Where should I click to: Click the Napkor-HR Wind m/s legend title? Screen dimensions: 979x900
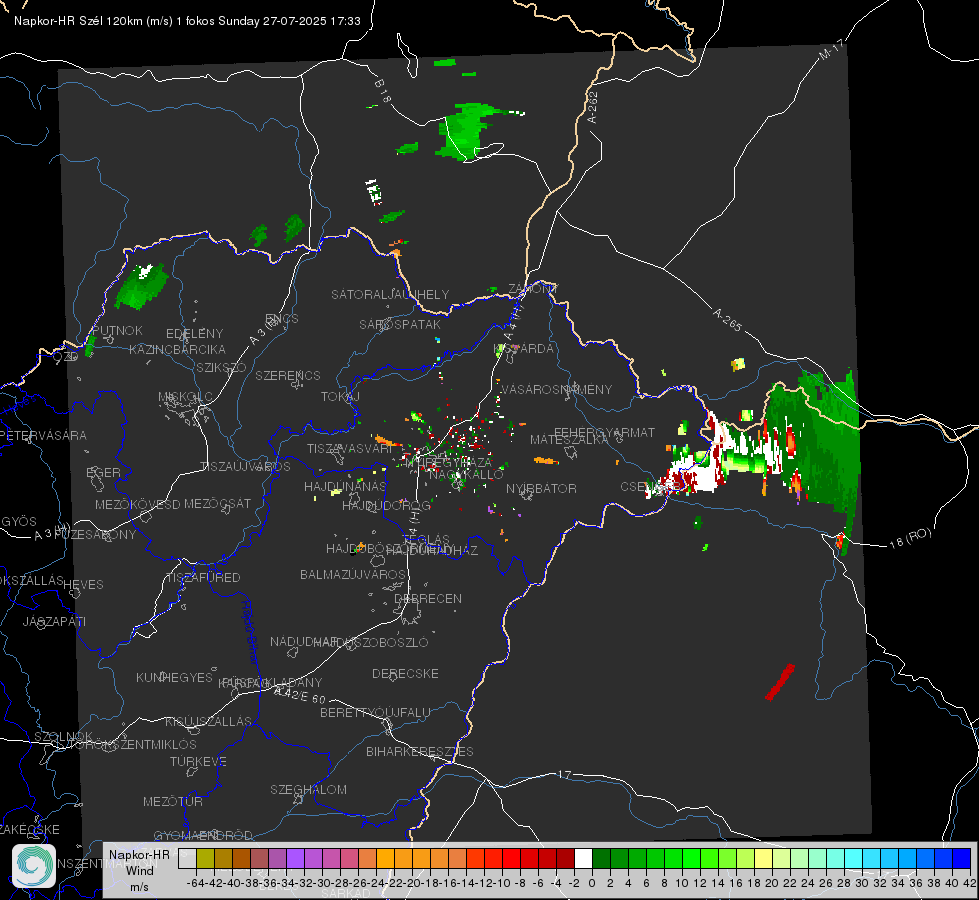[139, 870]
